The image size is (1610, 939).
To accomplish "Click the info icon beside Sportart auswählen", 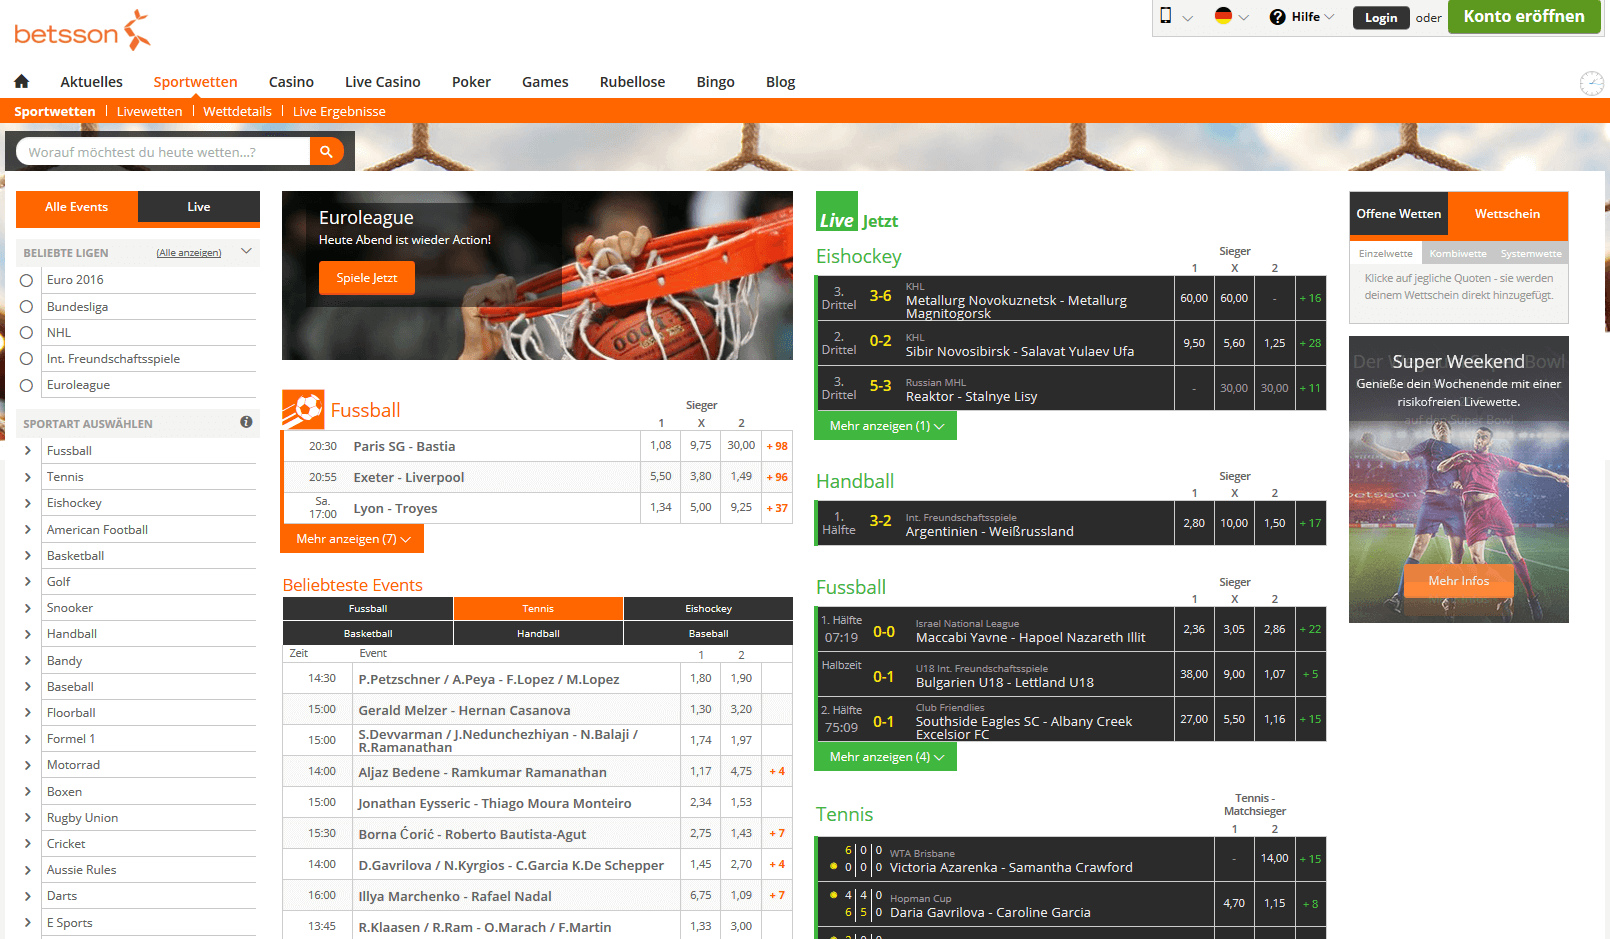I will [x=246, y=422].
